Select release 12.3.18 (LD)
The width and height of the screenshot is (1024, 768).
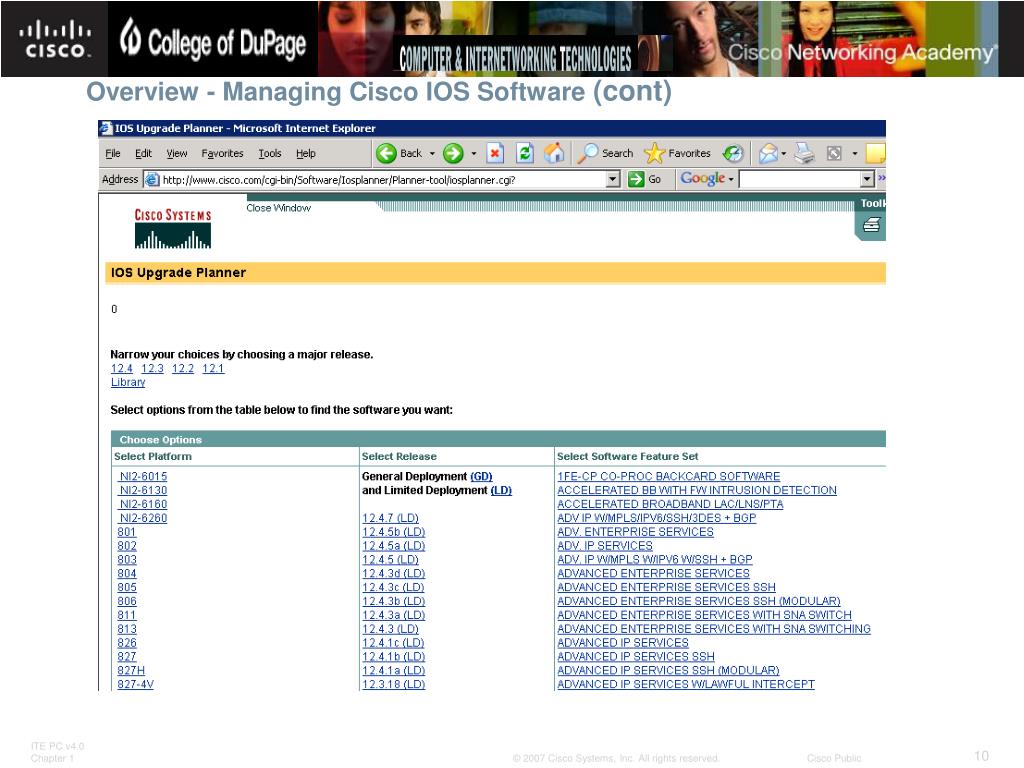(x=393, y=684)
